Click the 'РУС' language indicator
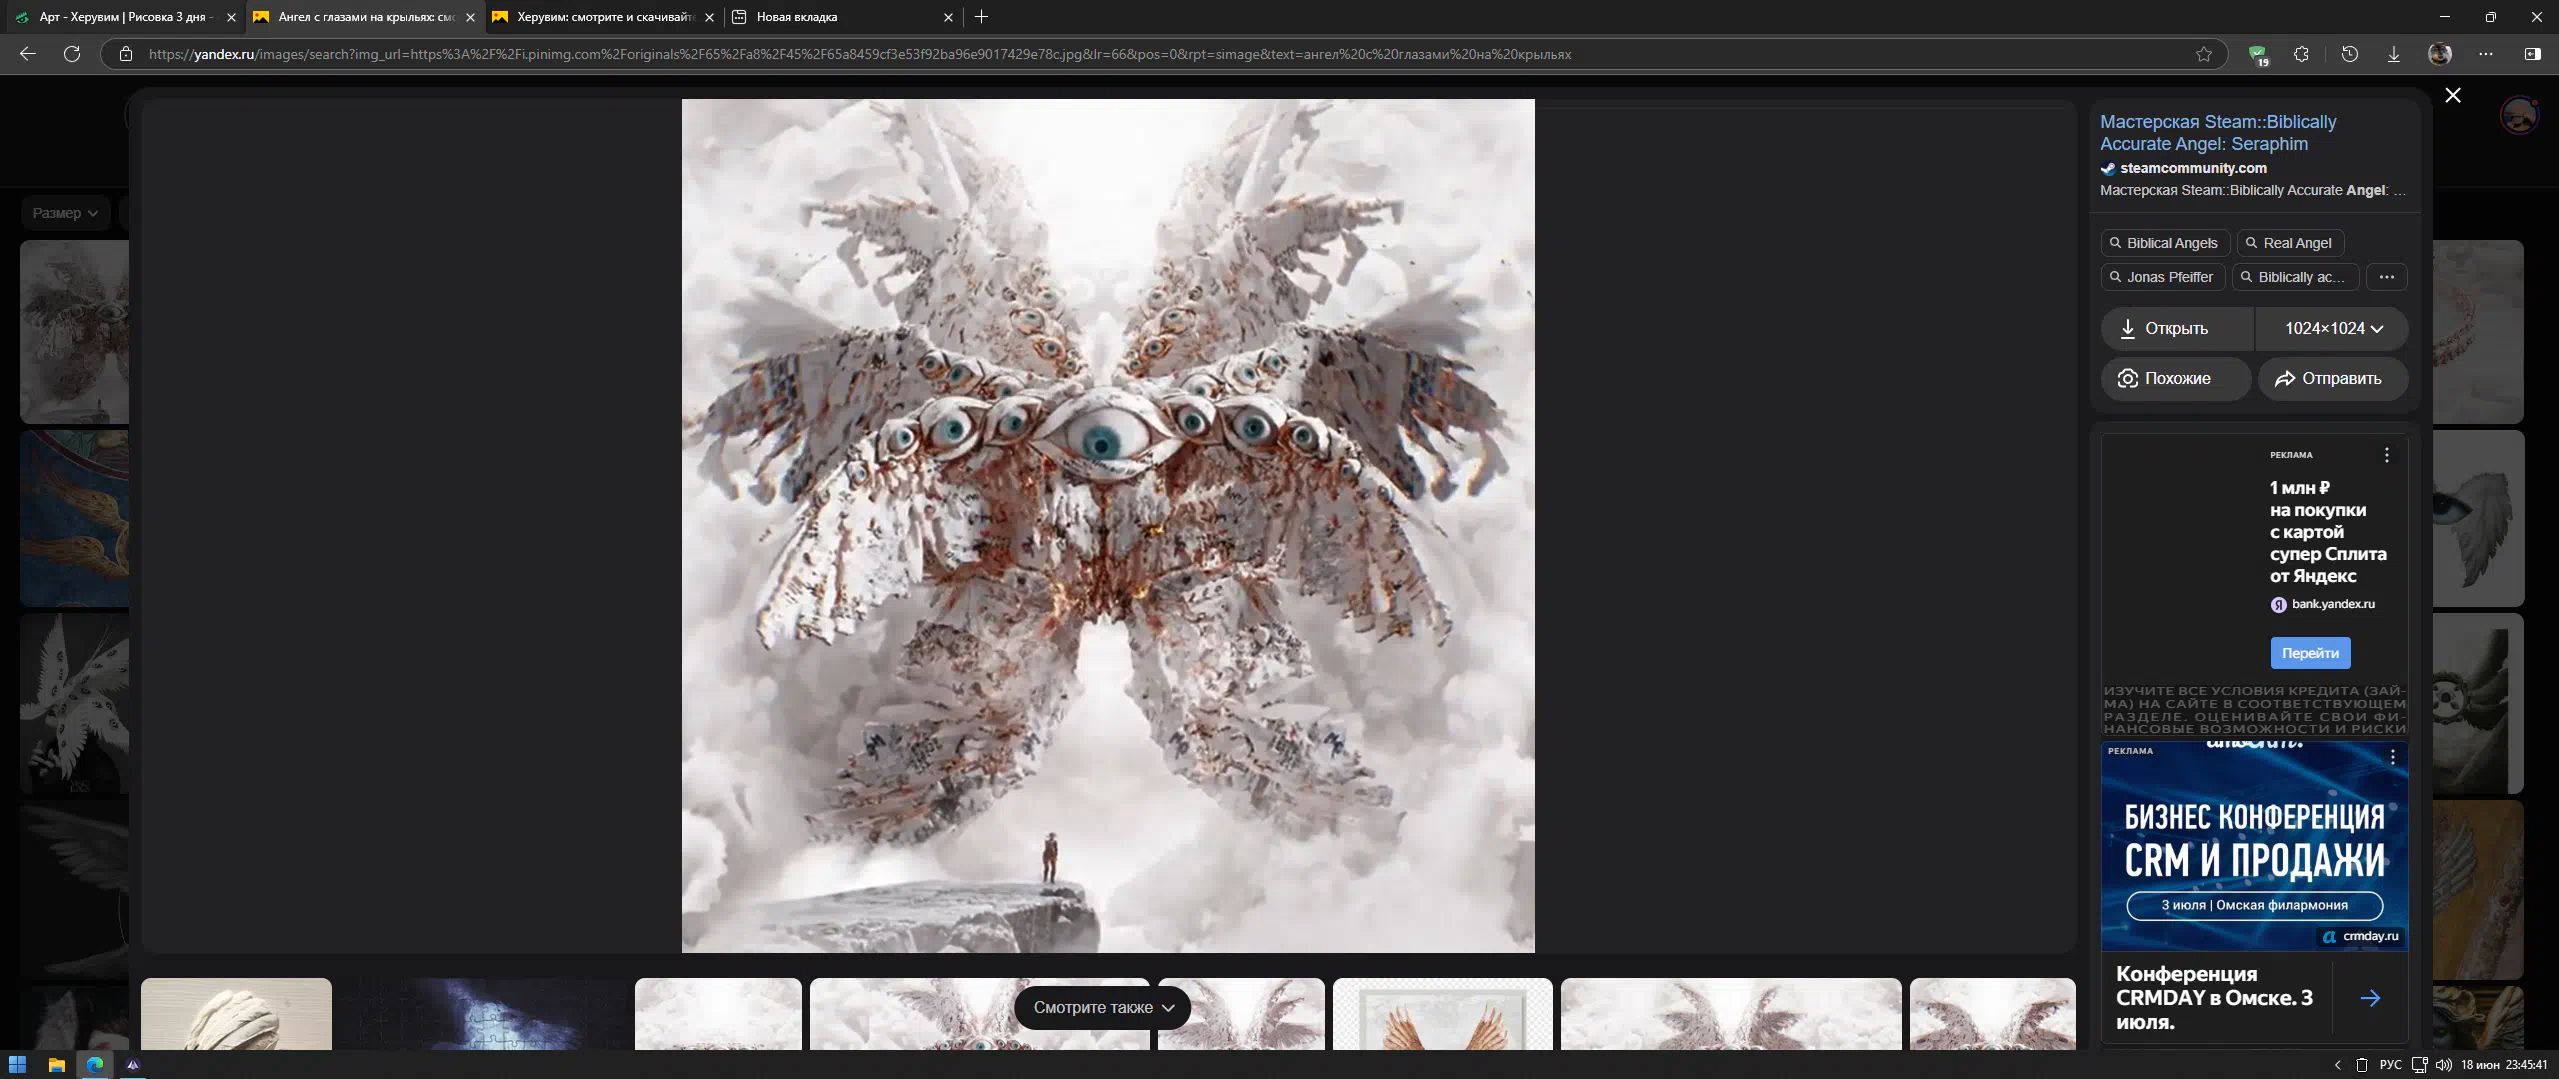 2390,1065
